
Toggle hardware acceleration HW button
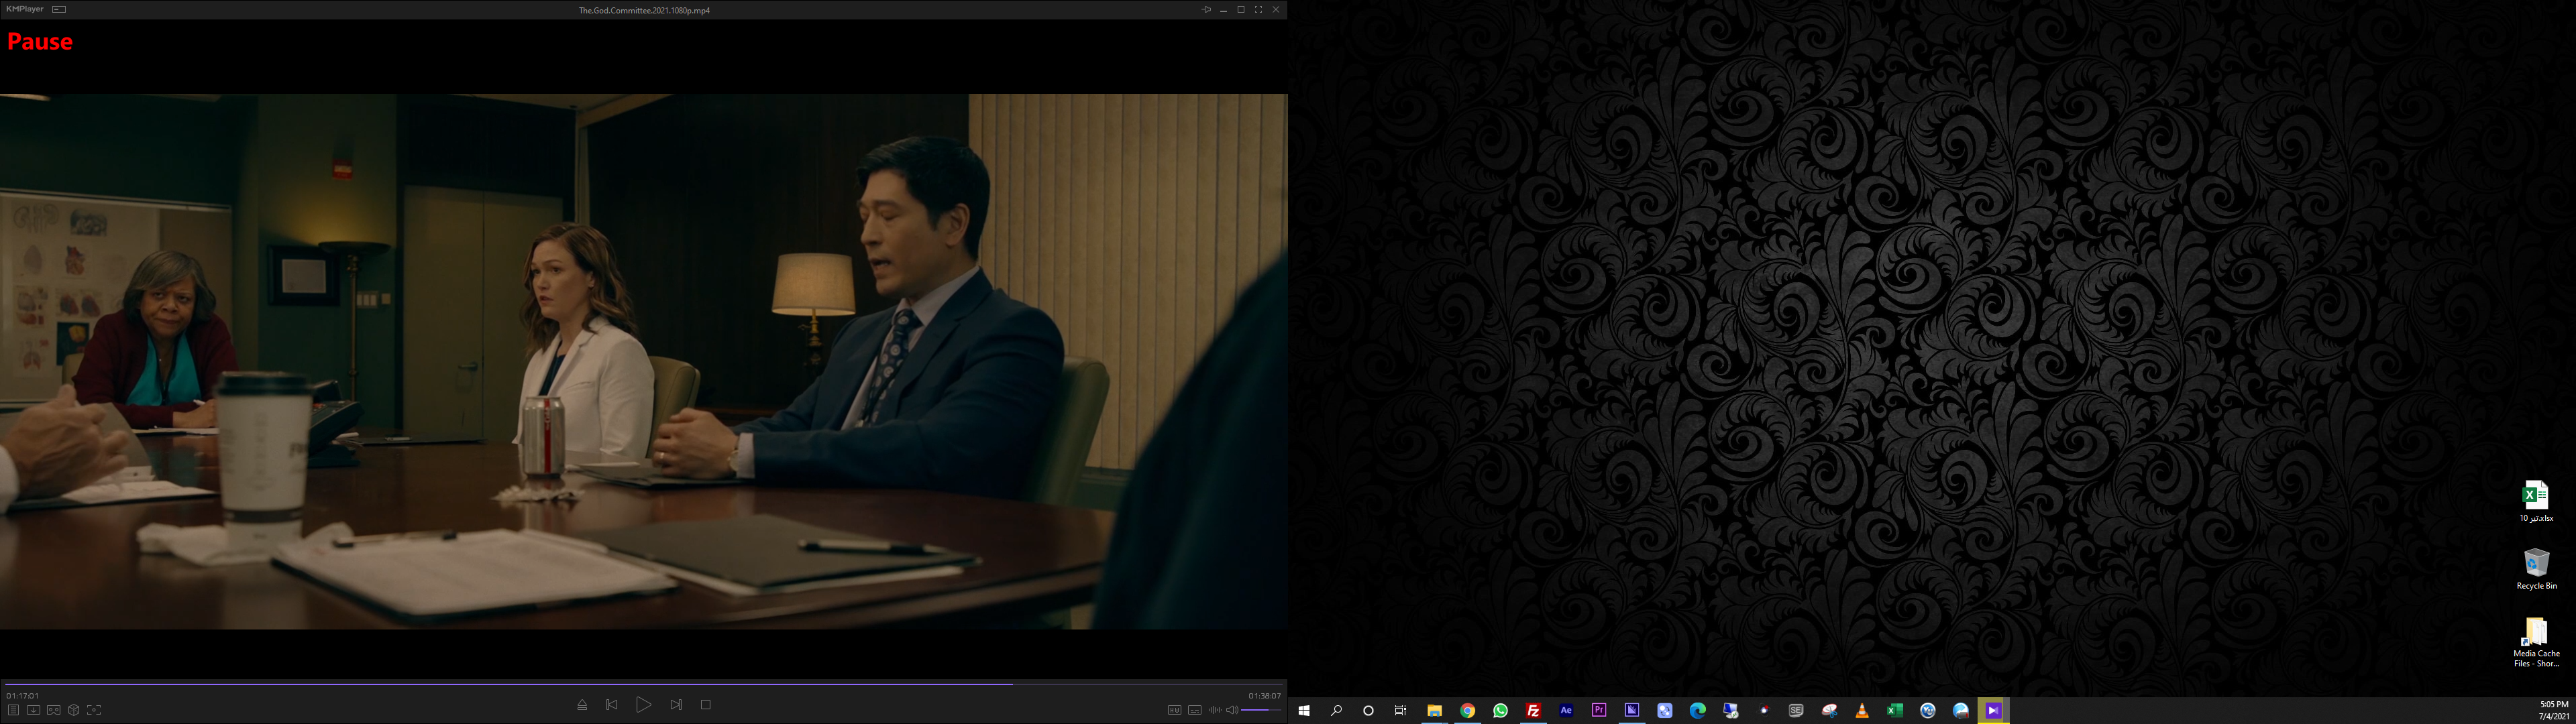(1174, 710)
